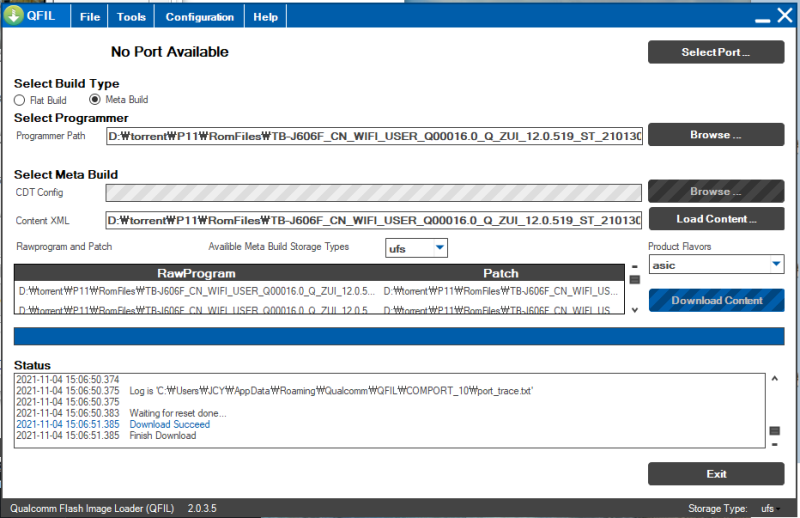The image size is (800, 518).
Task: Click the Waiting for reset done log line
Action: tap(178, 413)
